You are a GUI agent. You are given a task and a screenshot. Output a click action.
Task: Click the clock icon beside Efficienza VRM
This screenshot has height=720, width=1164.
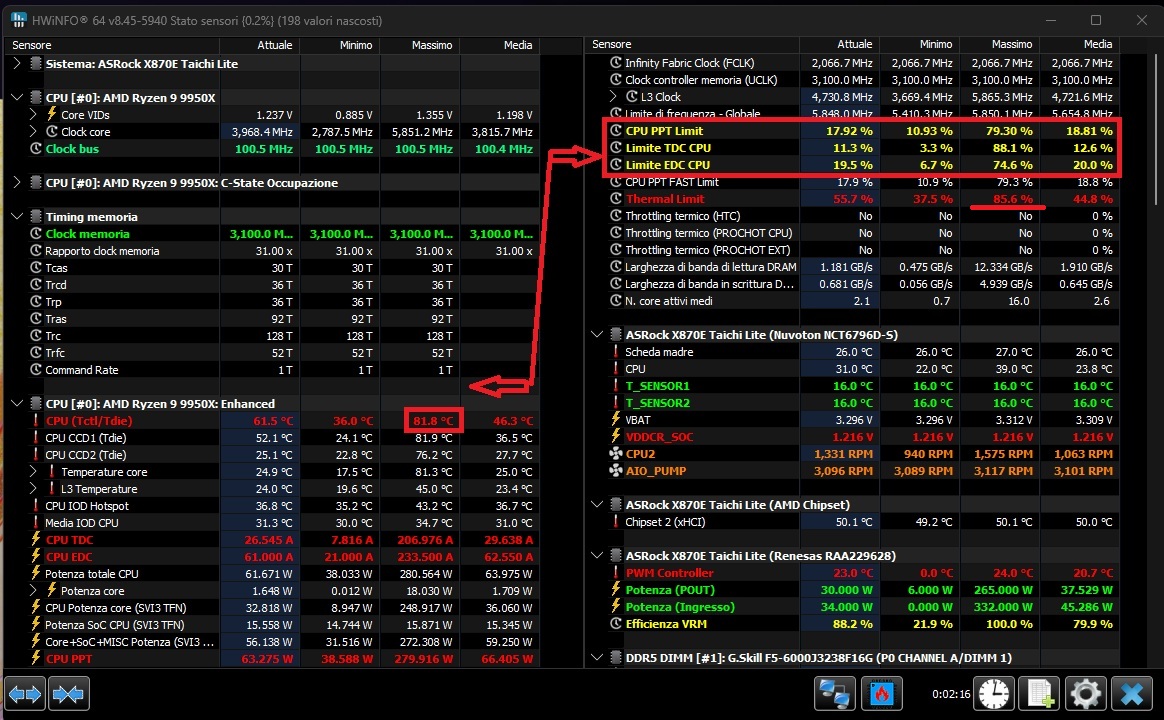615,624
